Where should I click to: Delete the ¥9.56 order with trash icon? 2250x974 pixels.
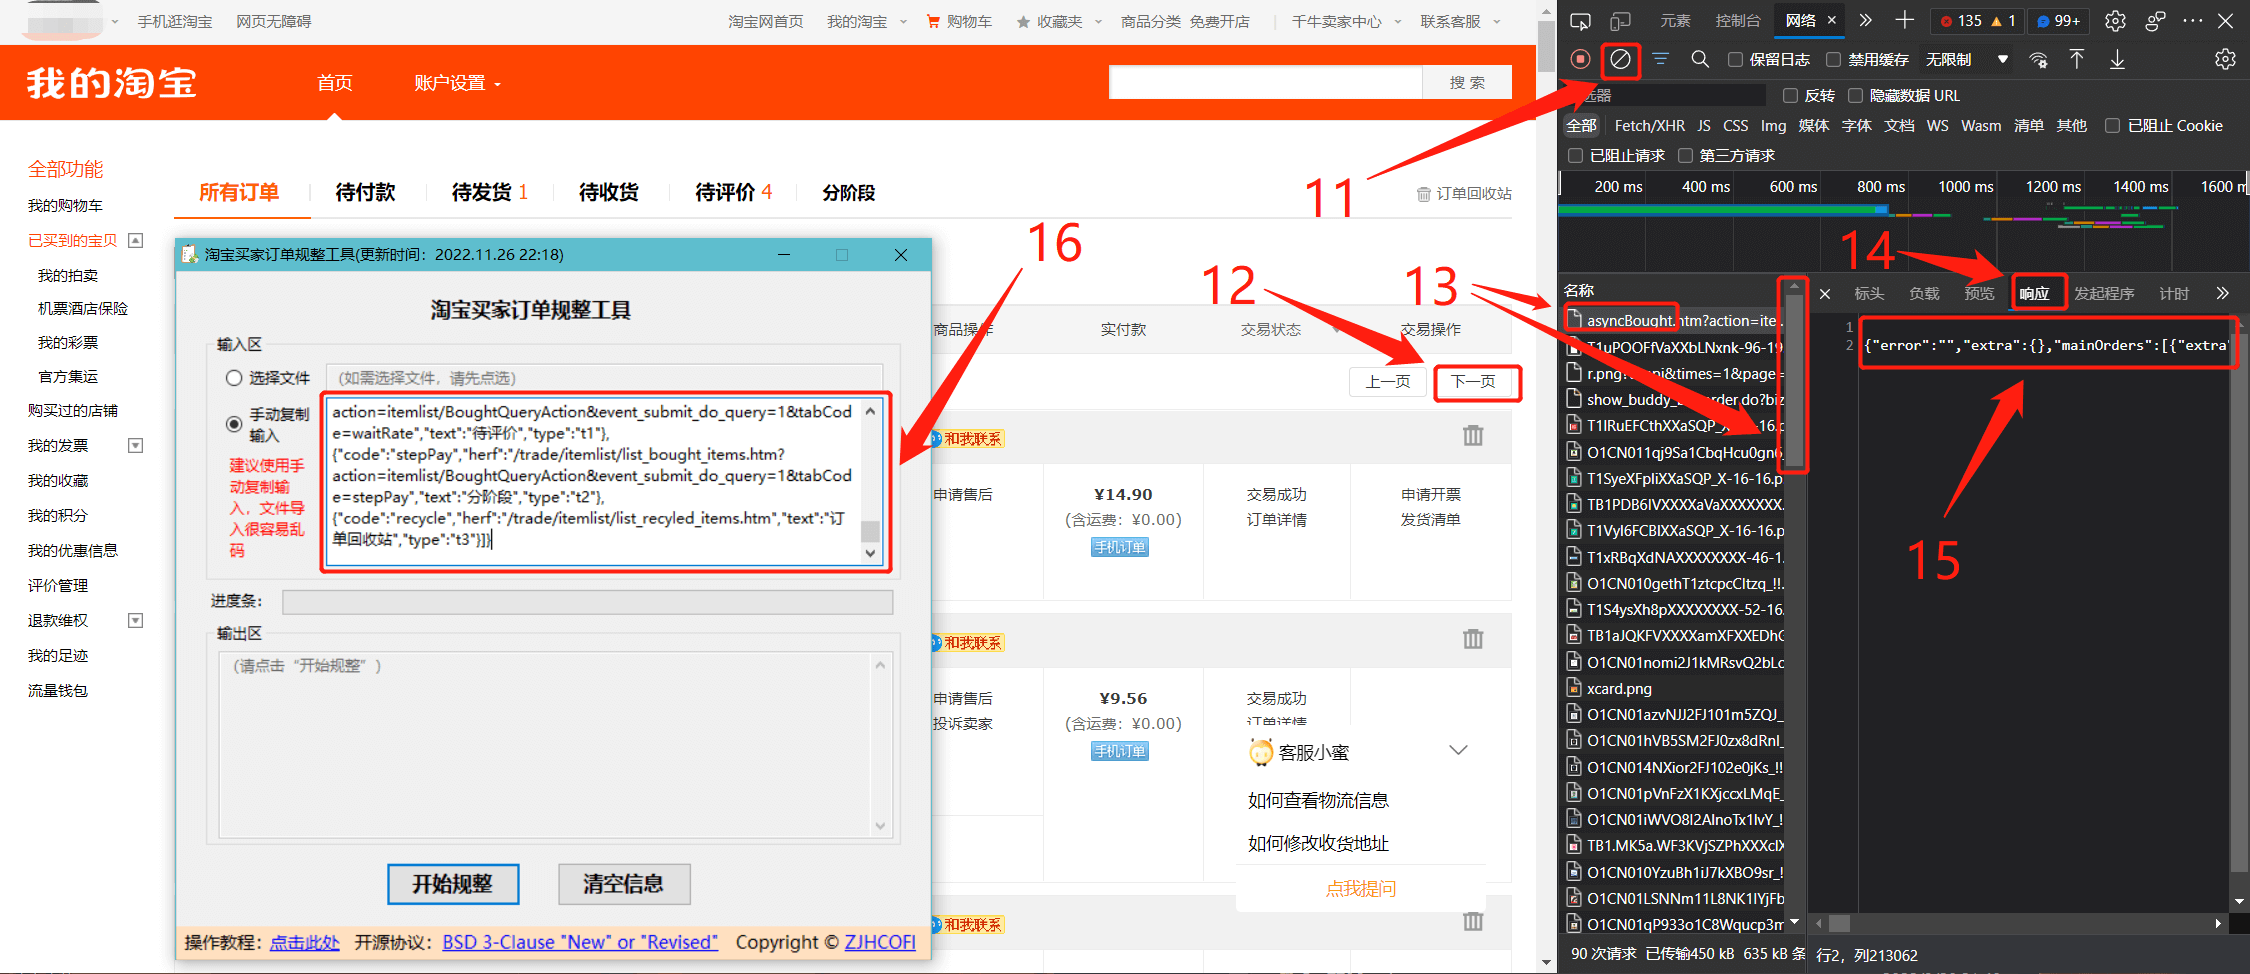pos(1473,638)
